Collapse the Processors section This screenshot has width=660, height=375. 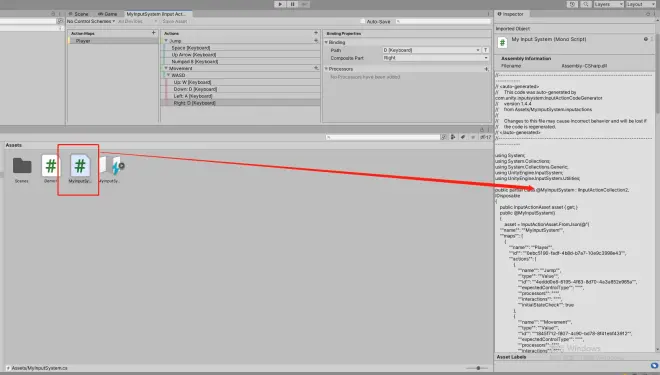[x=326, y=69]
